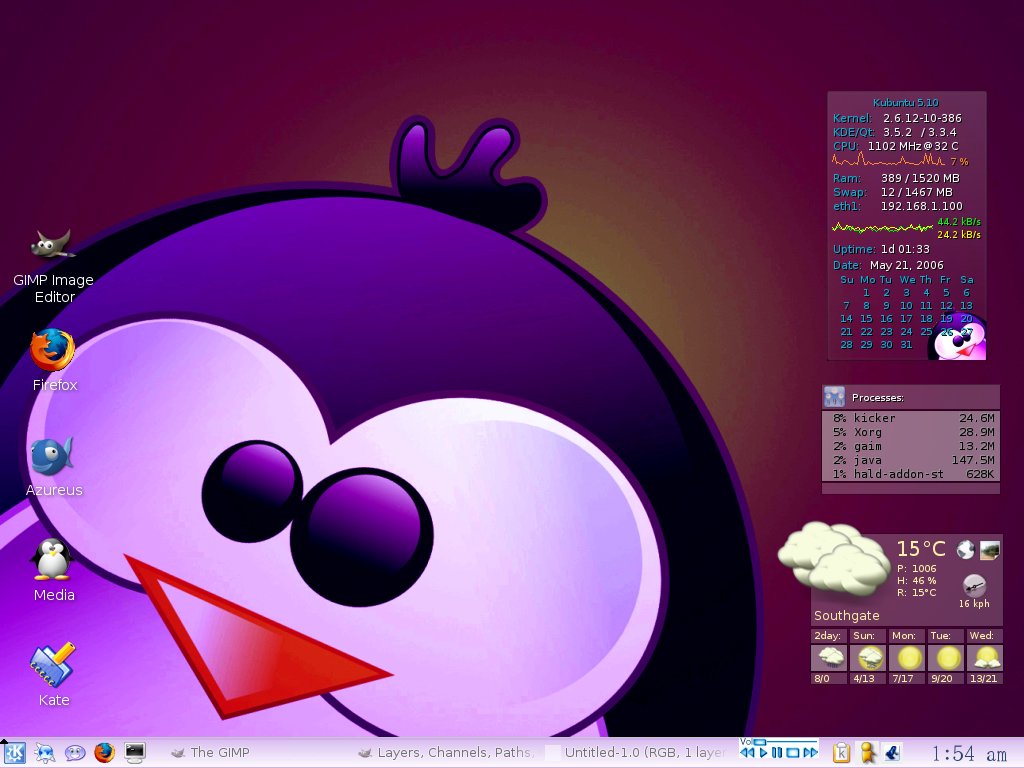Click the 192.168.1.100 eth1 address
The width and height of the screenshot is (1024, 768).
pos(921,206)
